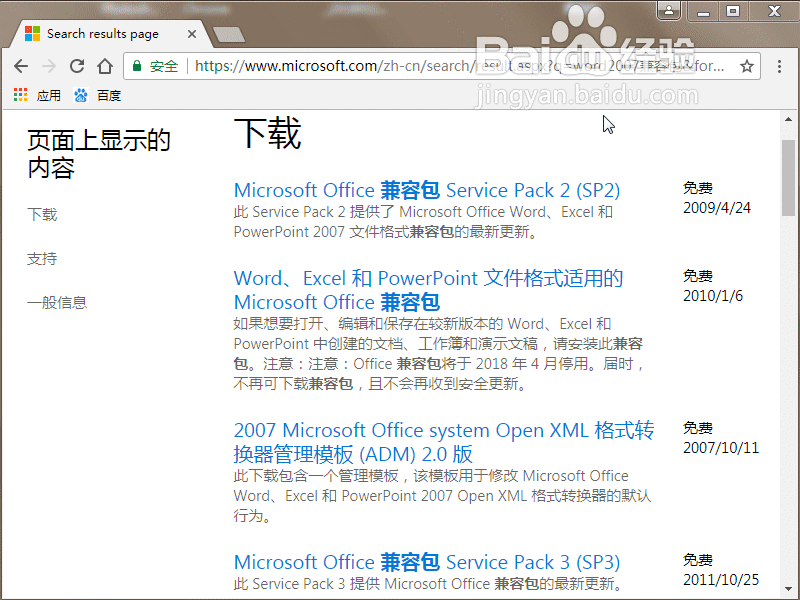Open 2007 Office system Open XML 格式转换器管理模板 link
This screenshot has height=600, width=800.
click(444, 442)
